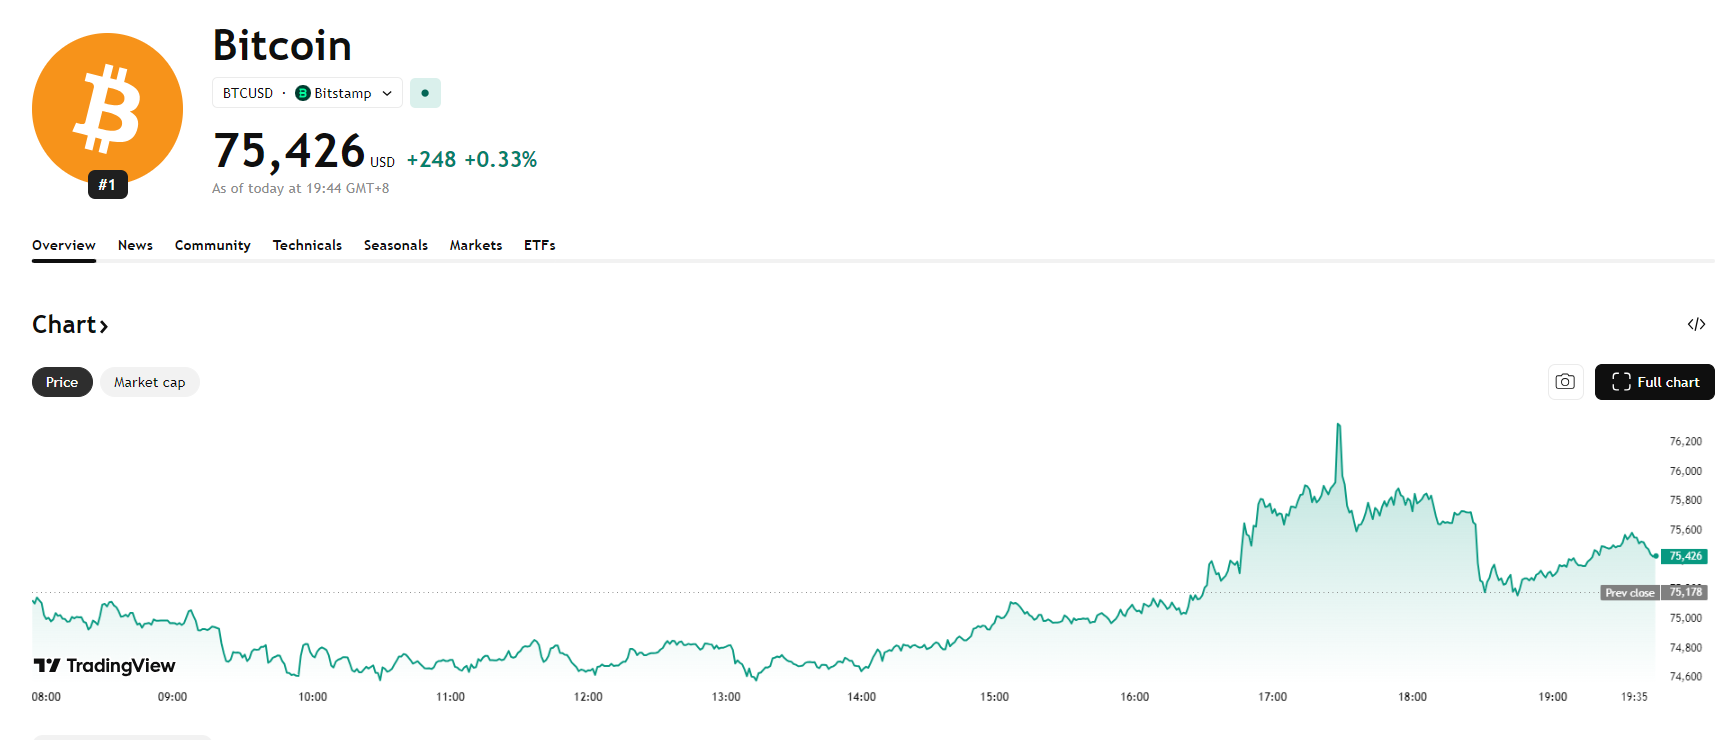This screenshot has width=1730, height=740.
Task: Click the camera snapshot icon above the chart
Action: pos(1565,381)
